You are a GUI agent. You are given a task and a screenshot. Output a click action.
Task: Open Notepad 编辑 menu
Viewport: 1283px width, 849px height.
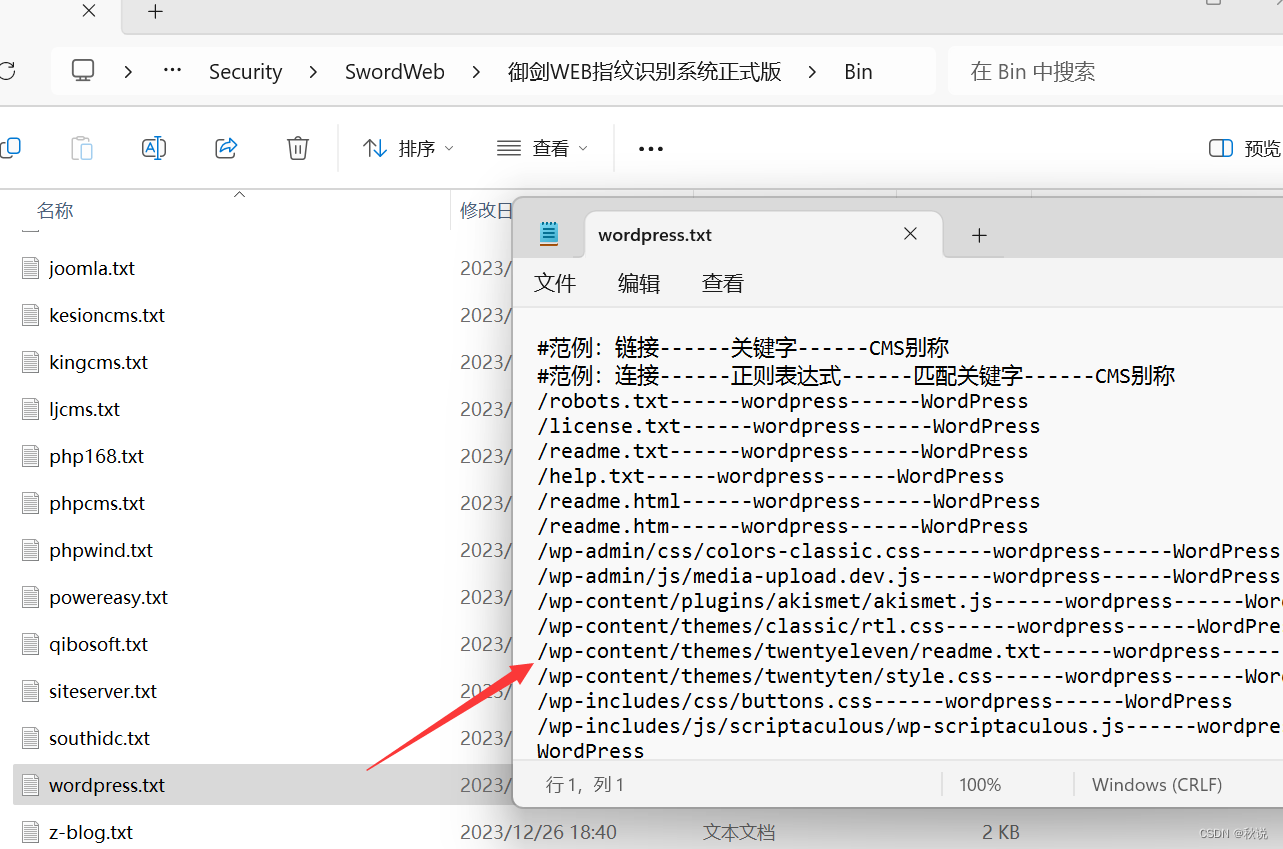coord(639,283)
